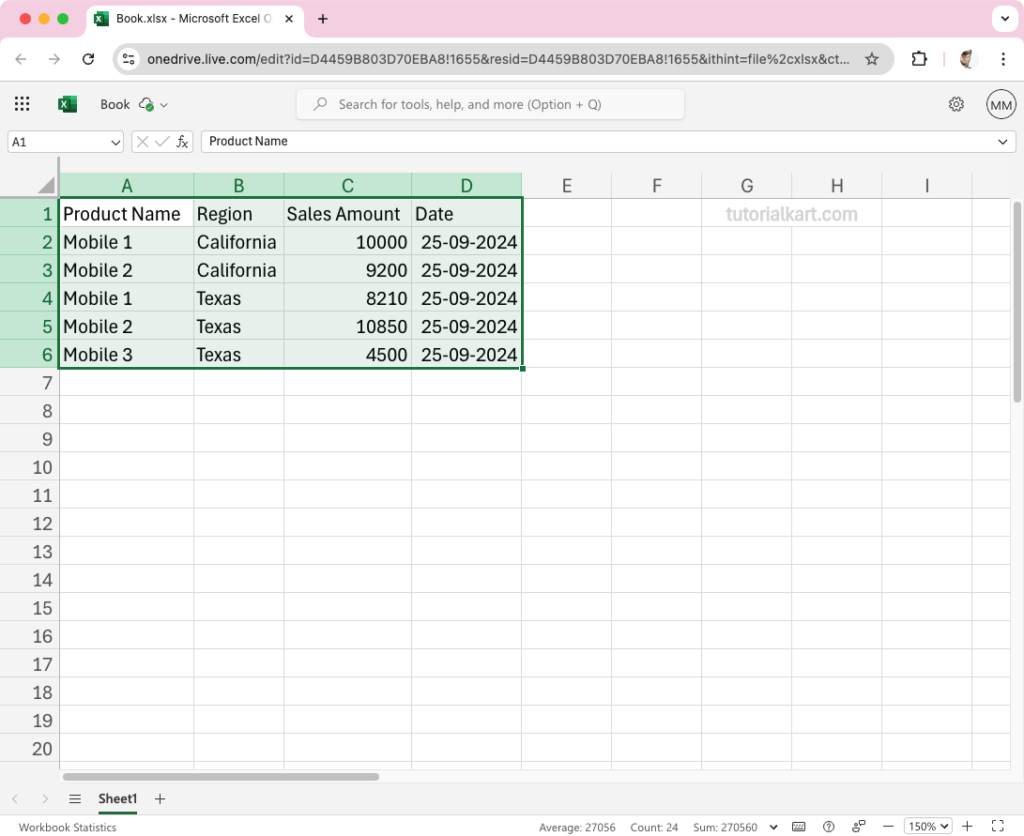Click the accessibility checker icon in status bar
Viewport: 1024px width, 836px height.
tap(858, 824)
